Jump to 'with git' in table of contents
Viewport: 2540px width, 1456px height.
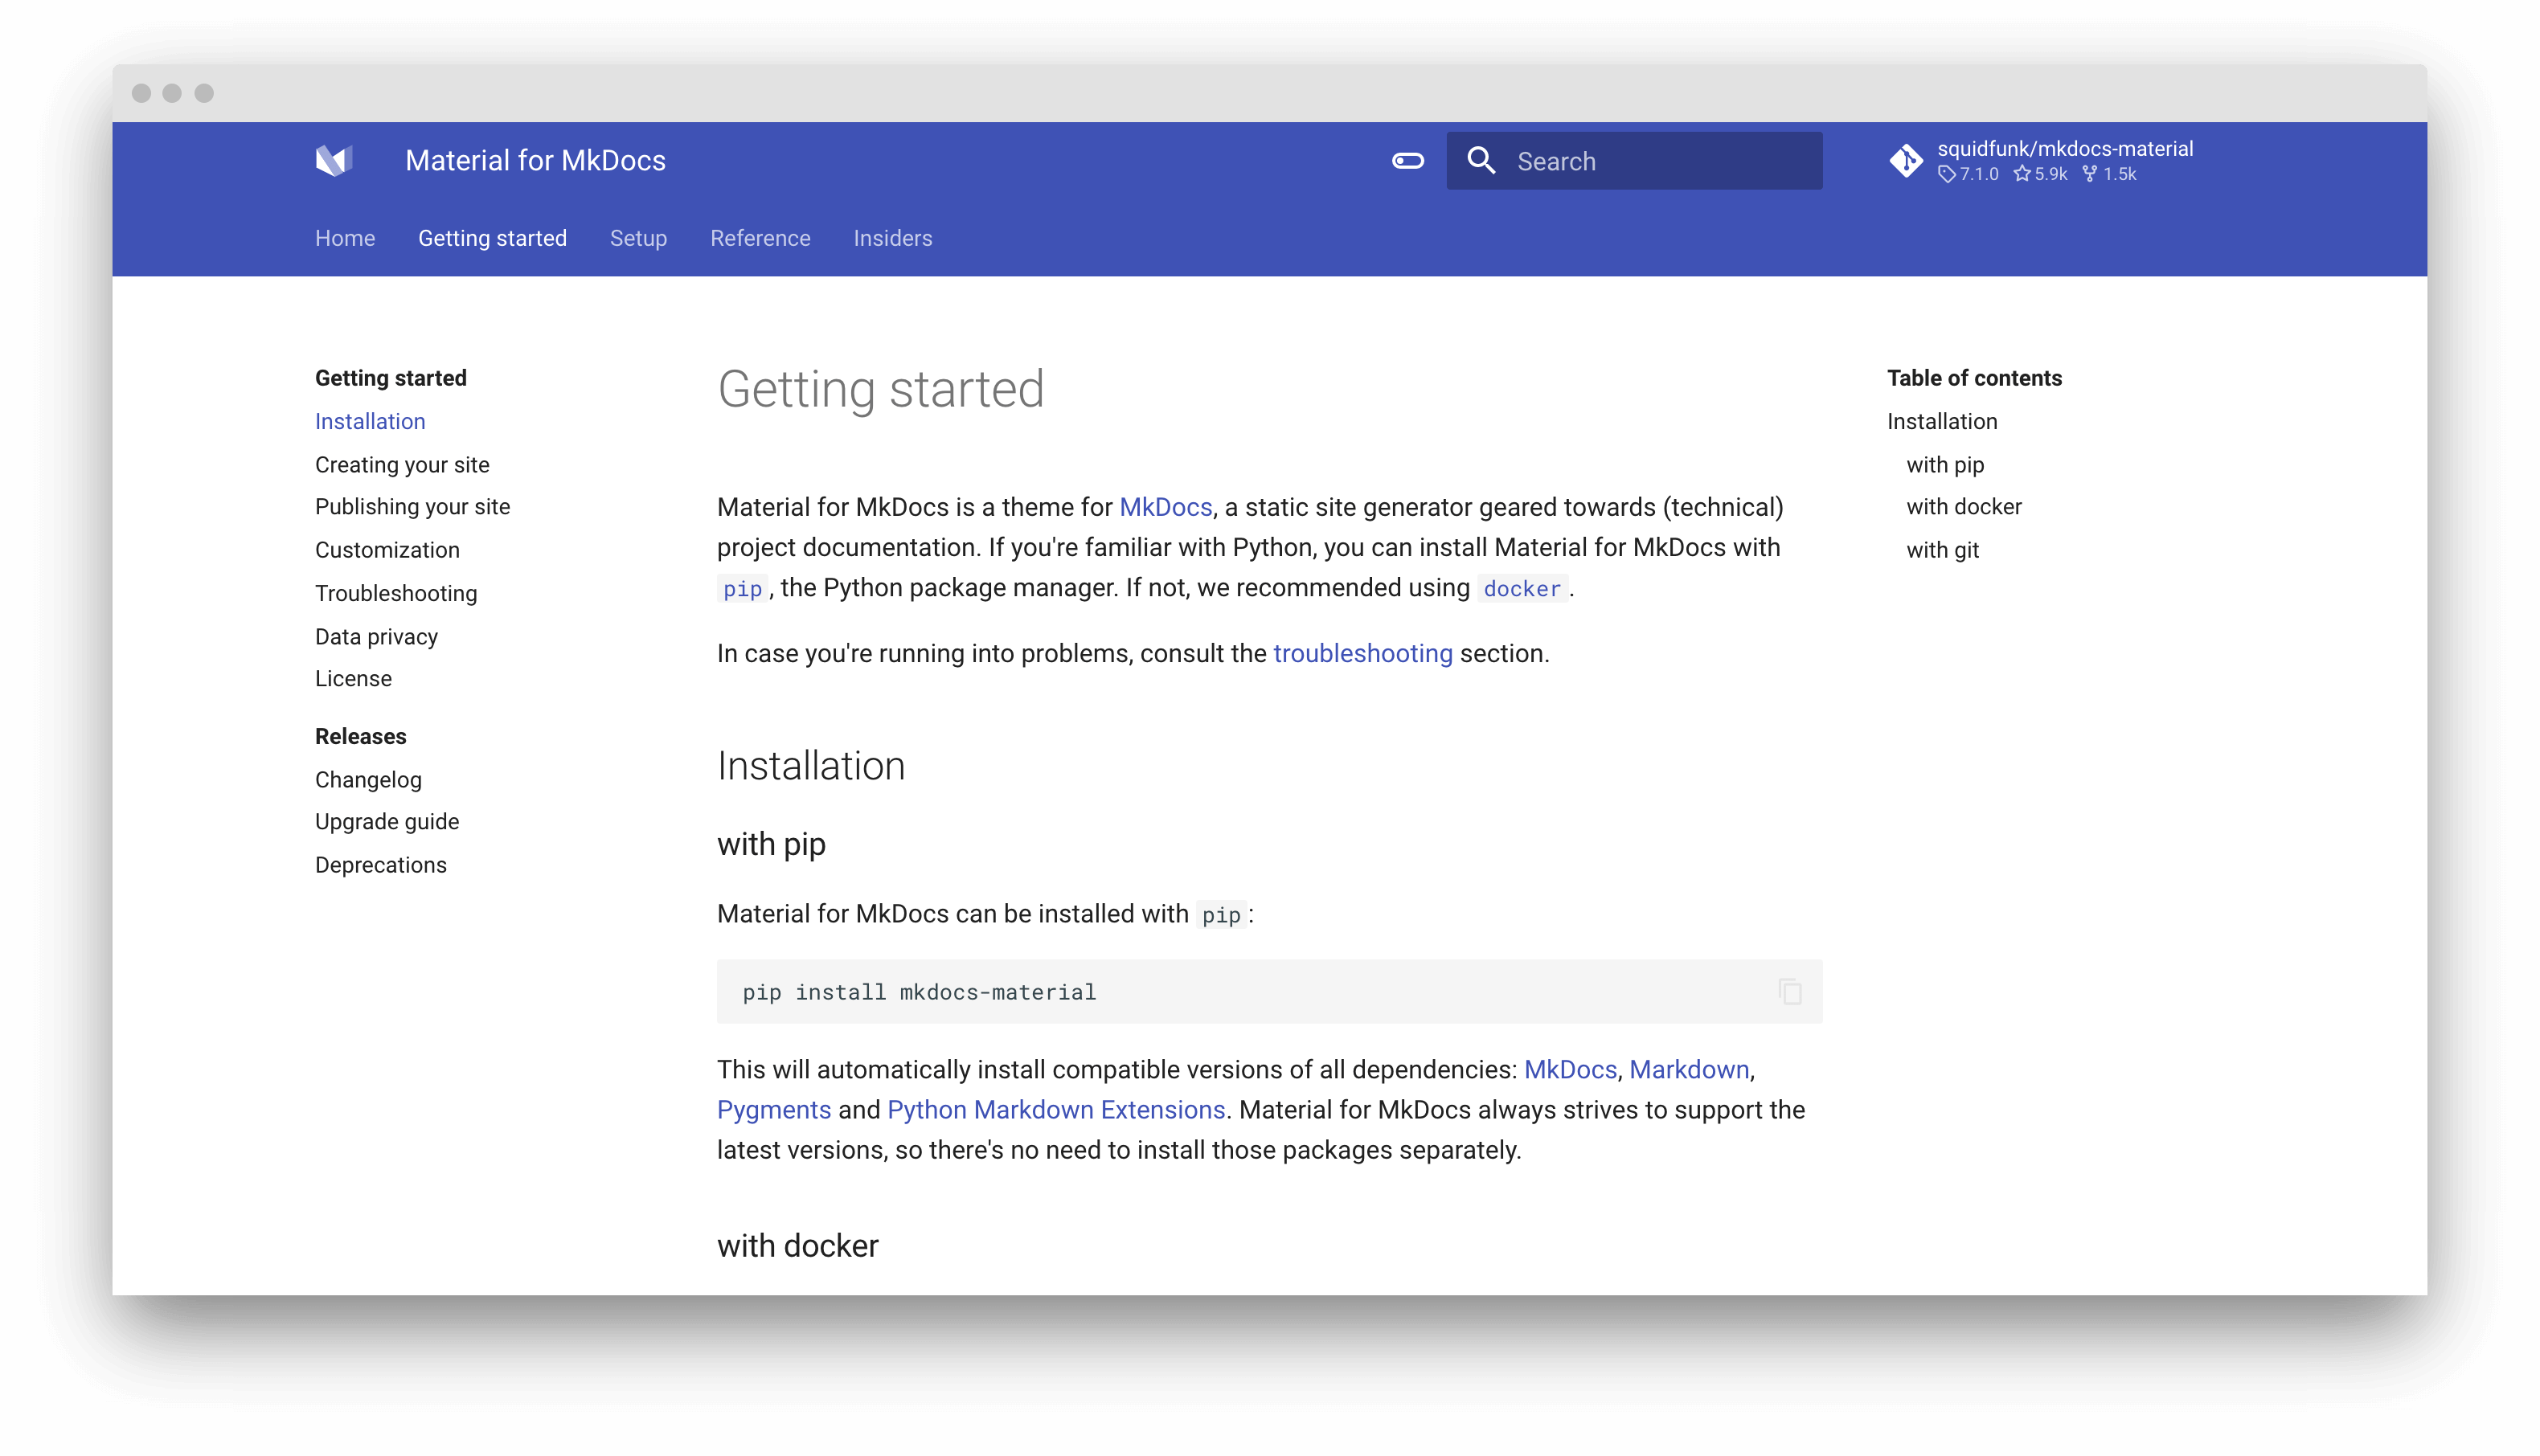(x=1942, y=550)
